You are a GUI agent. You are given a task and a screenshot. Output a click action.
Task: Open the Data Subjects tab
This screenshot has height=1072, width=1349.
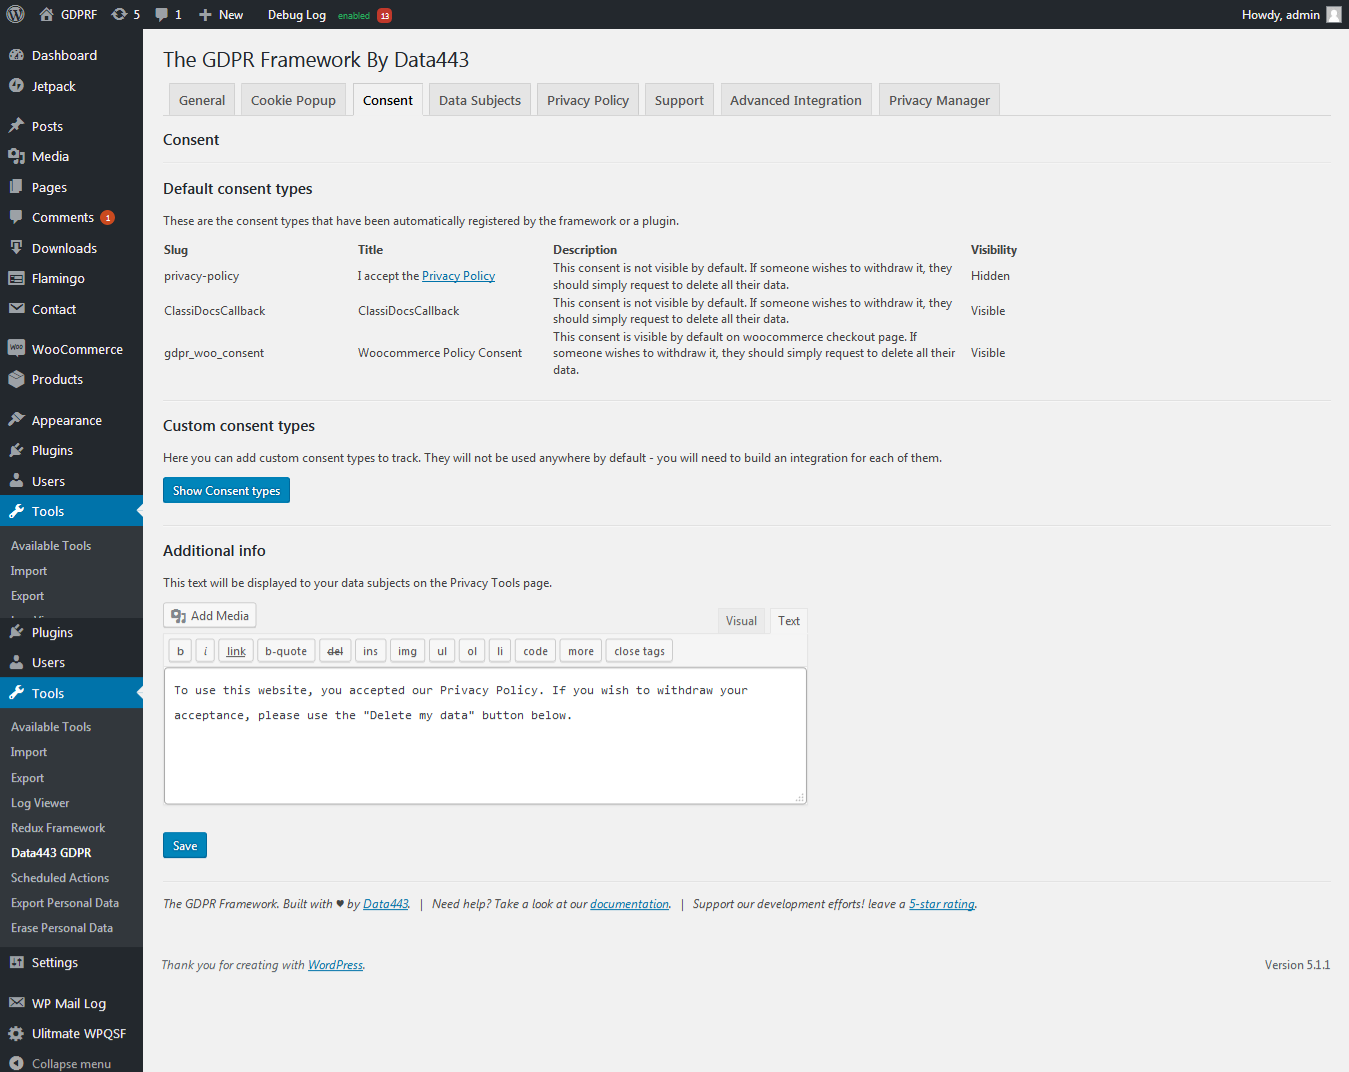pos(479,99)
